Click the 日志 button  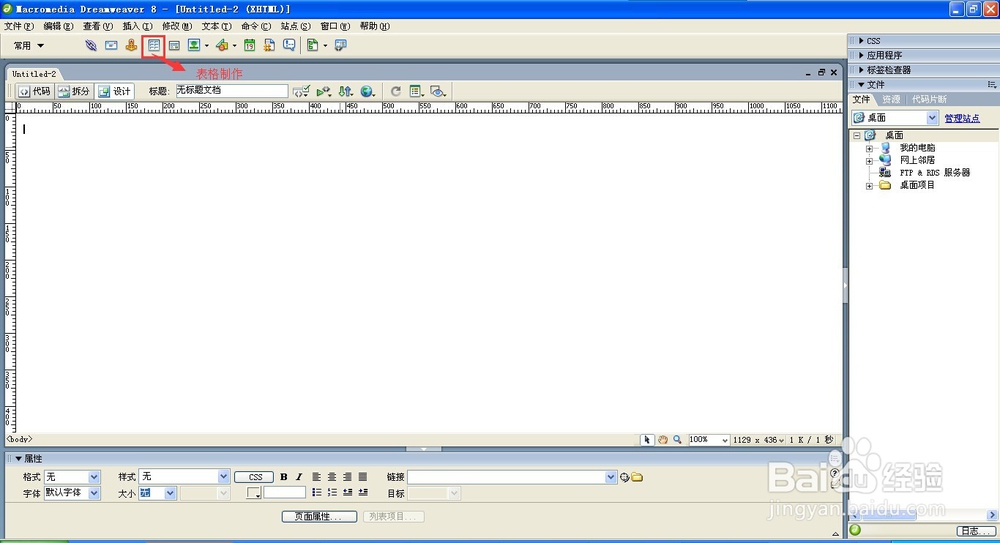pos(976,531)
